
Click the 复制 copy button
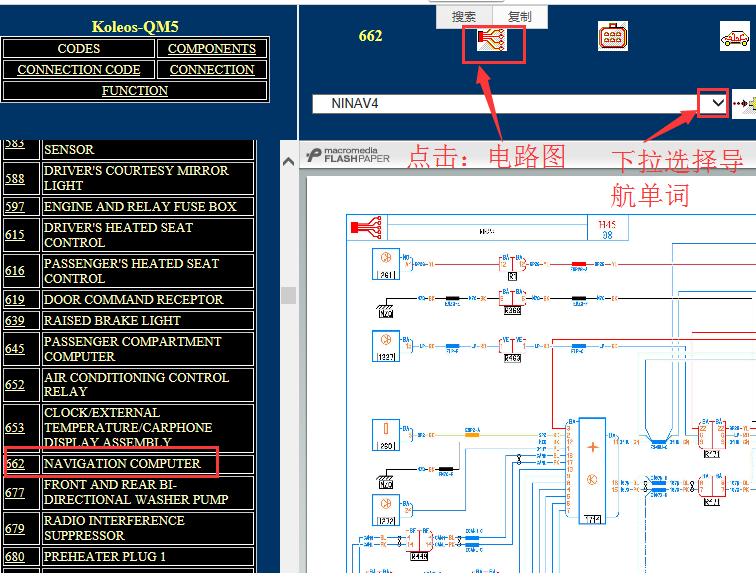tap(520, 17)
